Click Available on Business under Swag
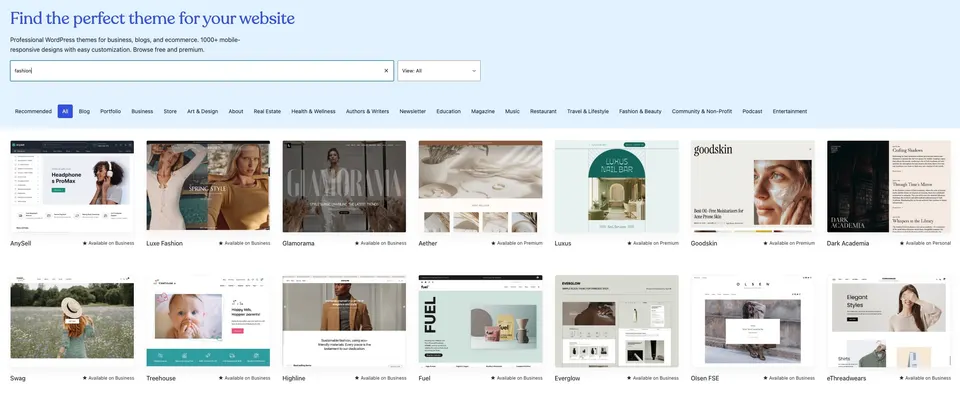The height and width of the screenshot is (396, 960). (108, 378)
